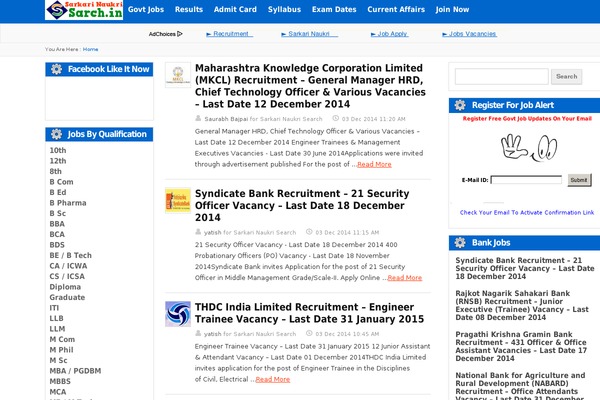Select Diploma qualification link
The width and height of the screenshot is (600, 400).
(65, 287)
